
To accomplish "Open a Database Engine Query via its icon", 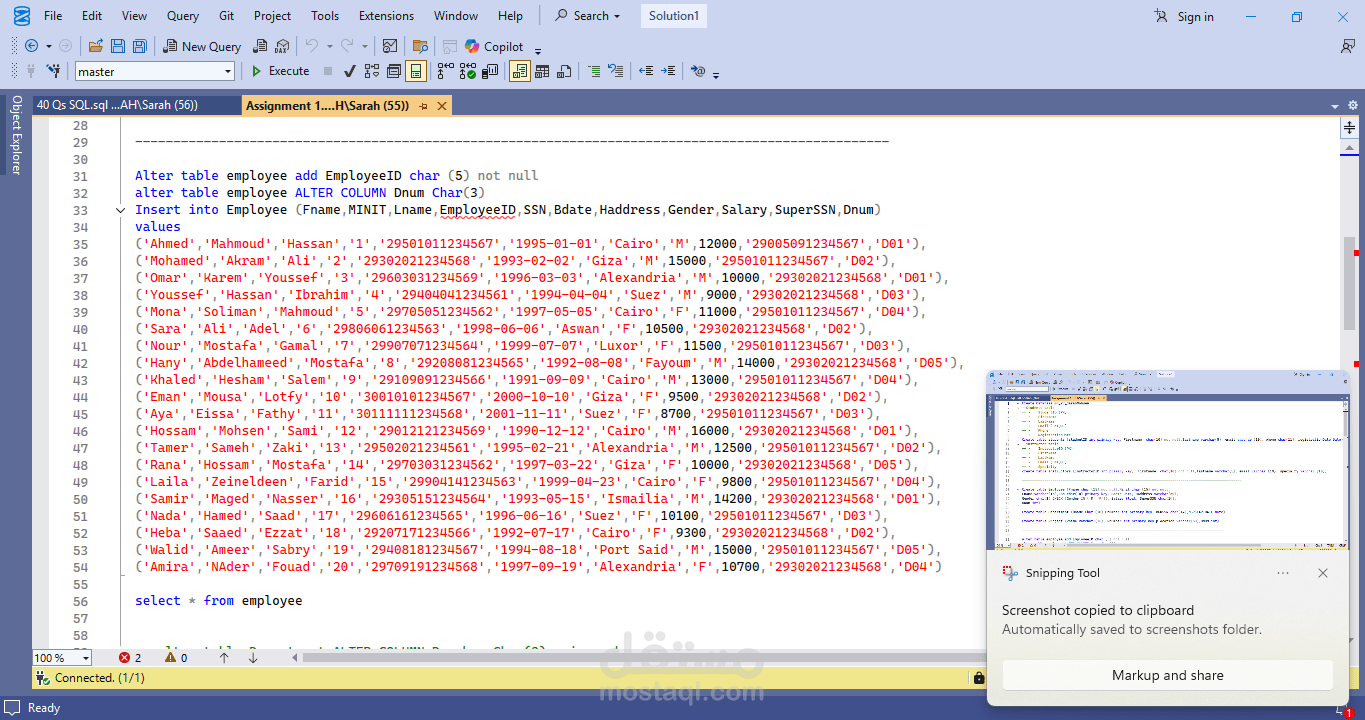I will (x=260, y=46).
